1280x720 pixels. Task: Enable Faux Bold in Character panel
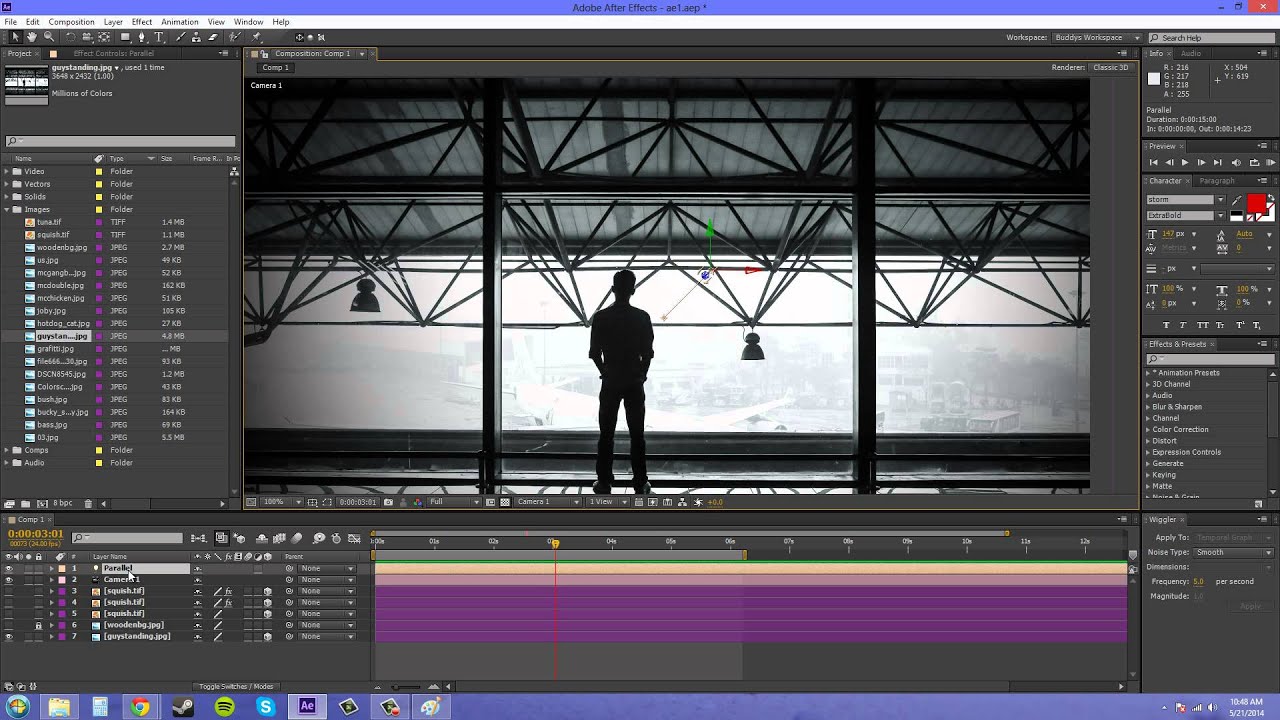point(1166,325)
